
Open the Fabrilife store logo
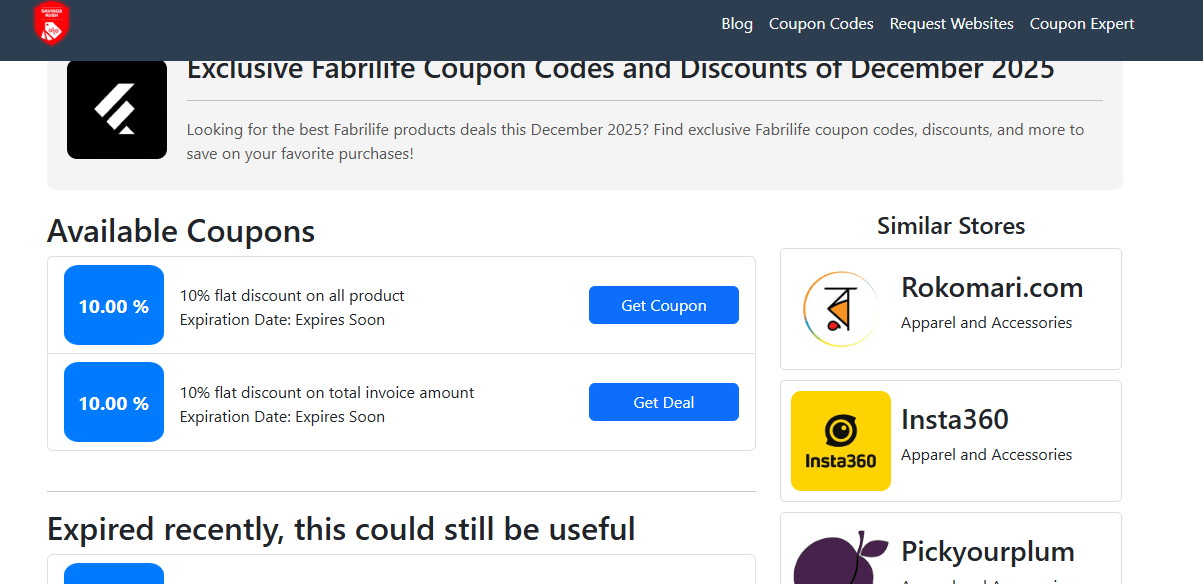pyautogui.click(x=116, y=110)
